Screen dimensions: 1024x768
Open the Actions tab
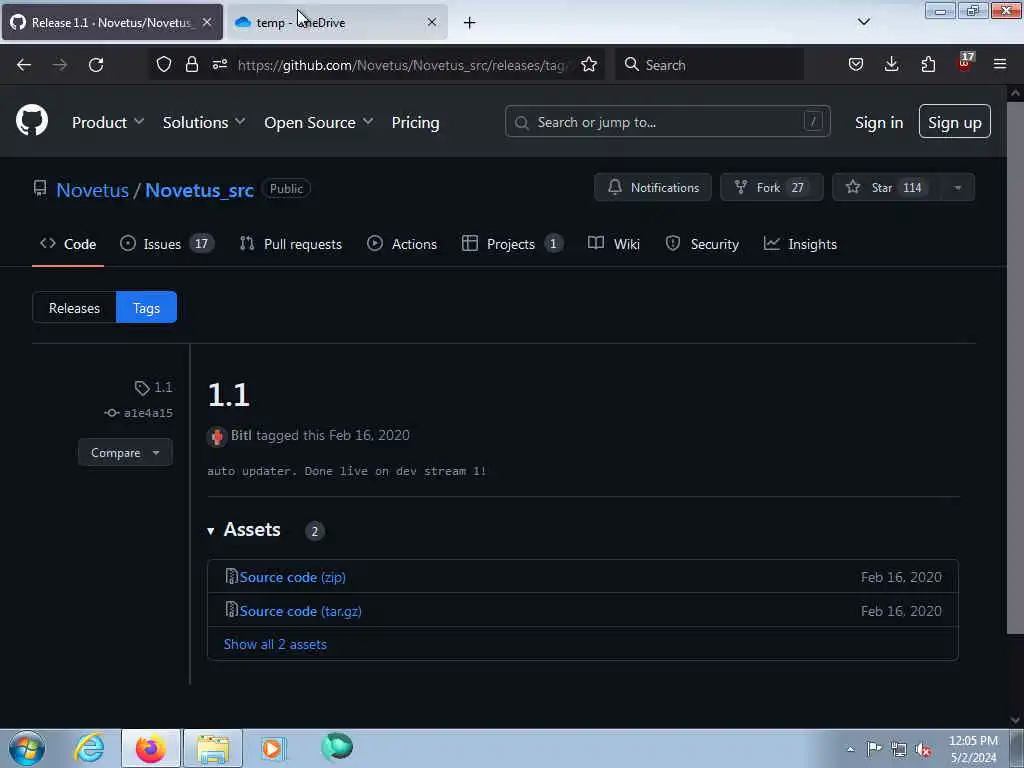402,244
